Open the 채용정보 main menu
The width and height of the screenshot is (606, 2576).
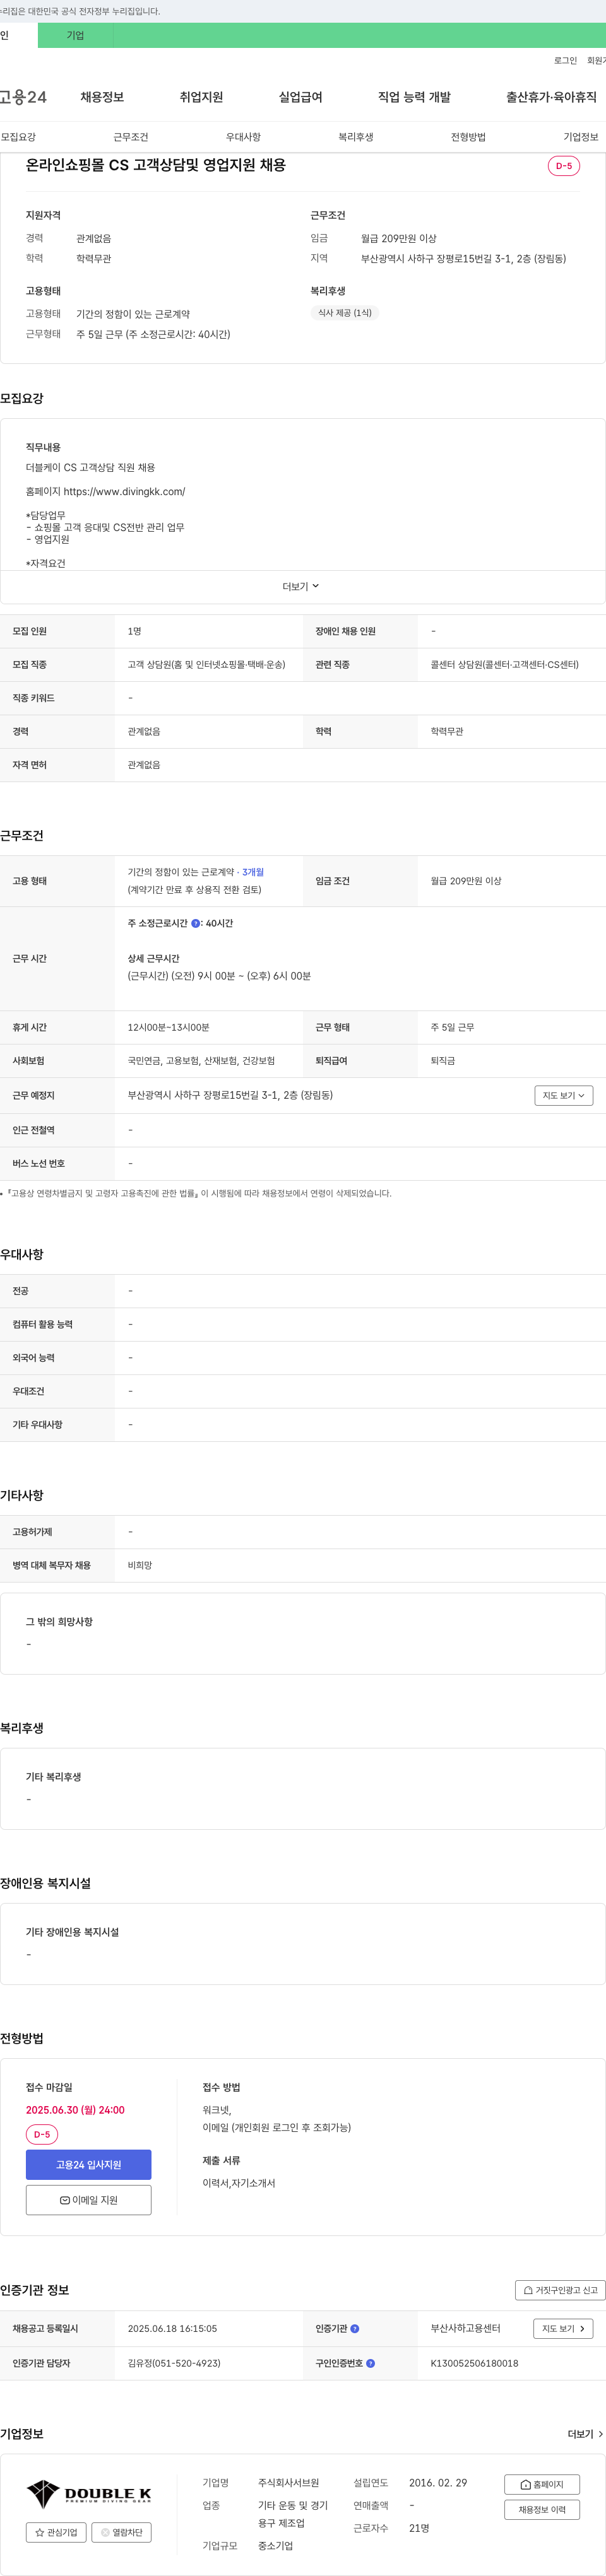[x=102, y=97]
